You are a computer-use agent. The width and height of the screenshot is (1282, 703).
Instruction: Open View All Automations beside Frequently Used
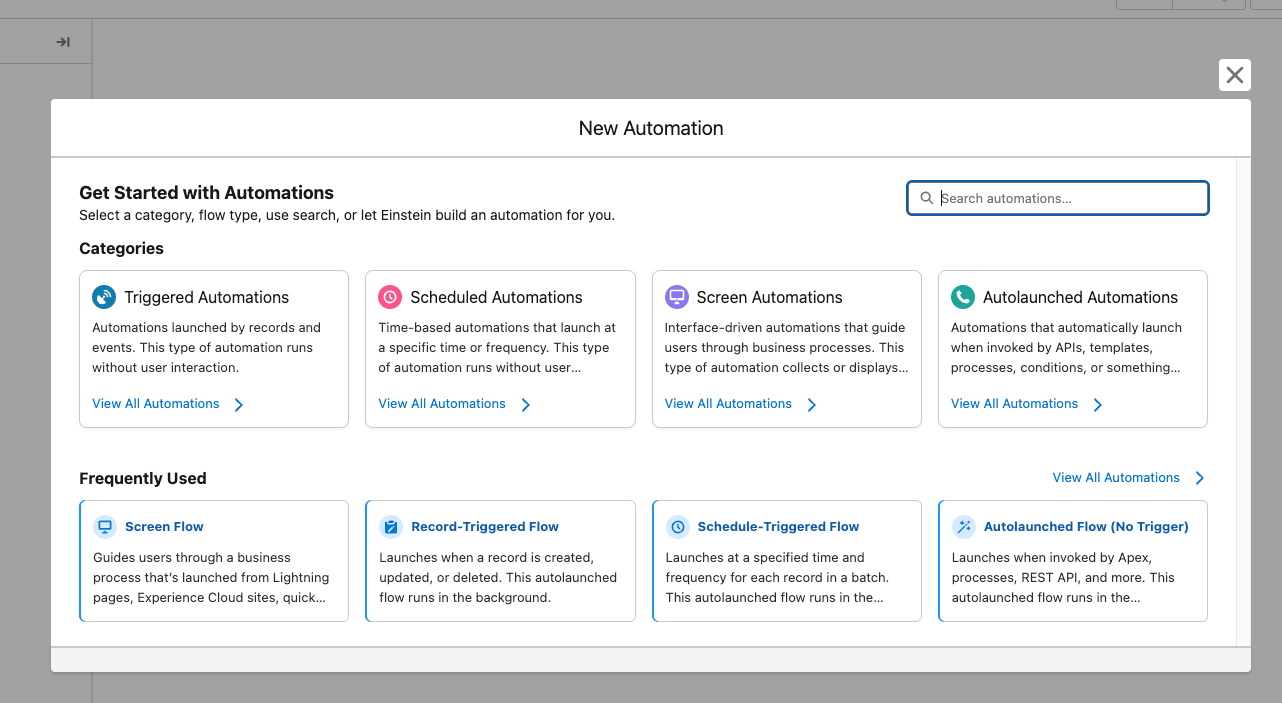click(1117, 477)
